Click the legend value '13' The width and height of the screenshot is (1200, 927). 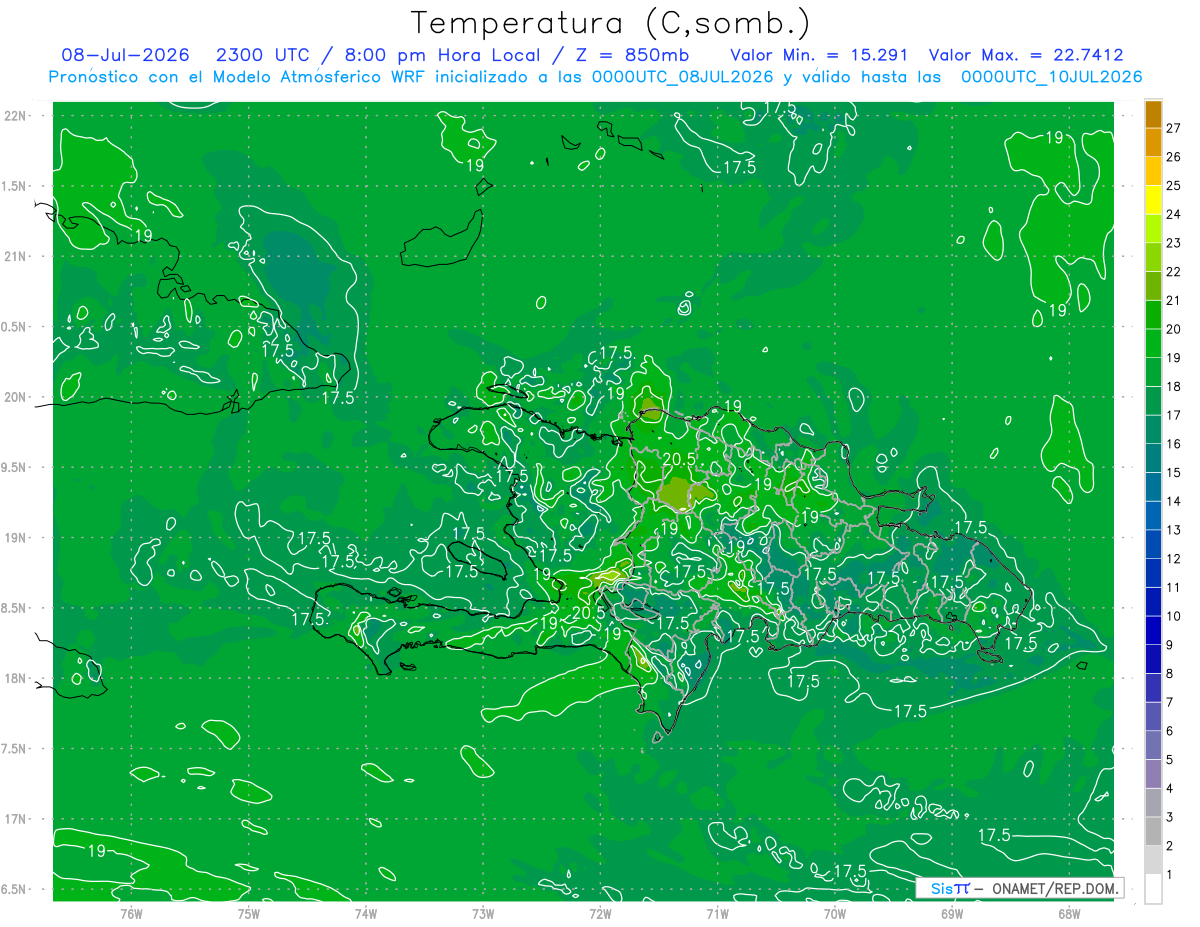[1174, 530]
